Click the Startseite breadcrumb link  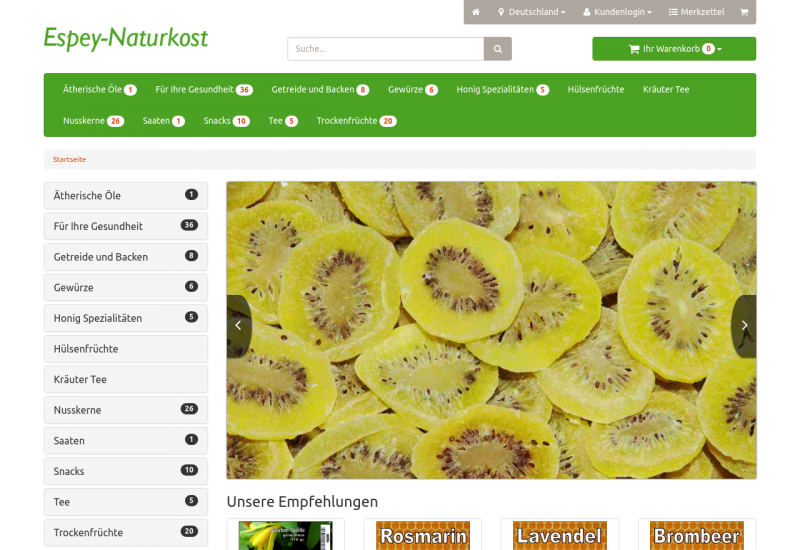pyautogui.click(x=70, y=160)
